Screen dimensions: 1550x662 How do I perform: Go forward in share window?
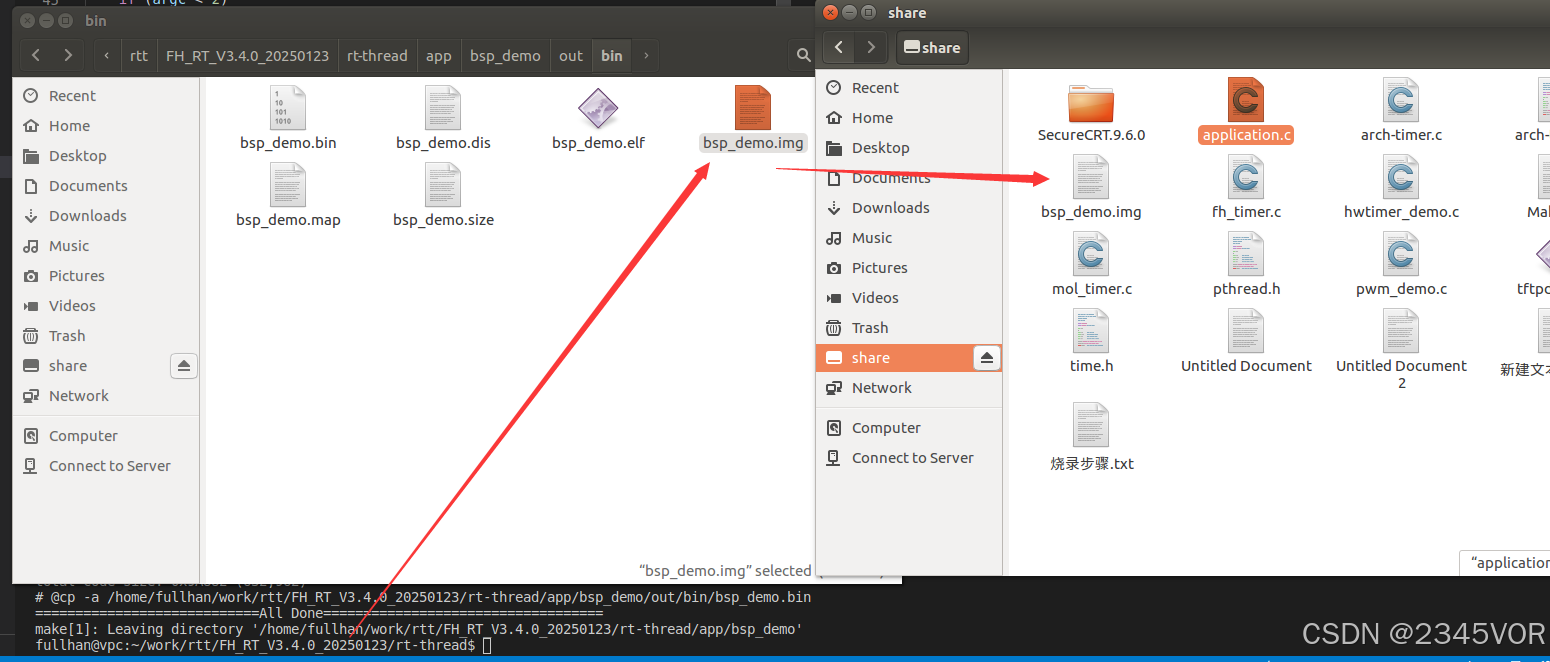(871, 47)
